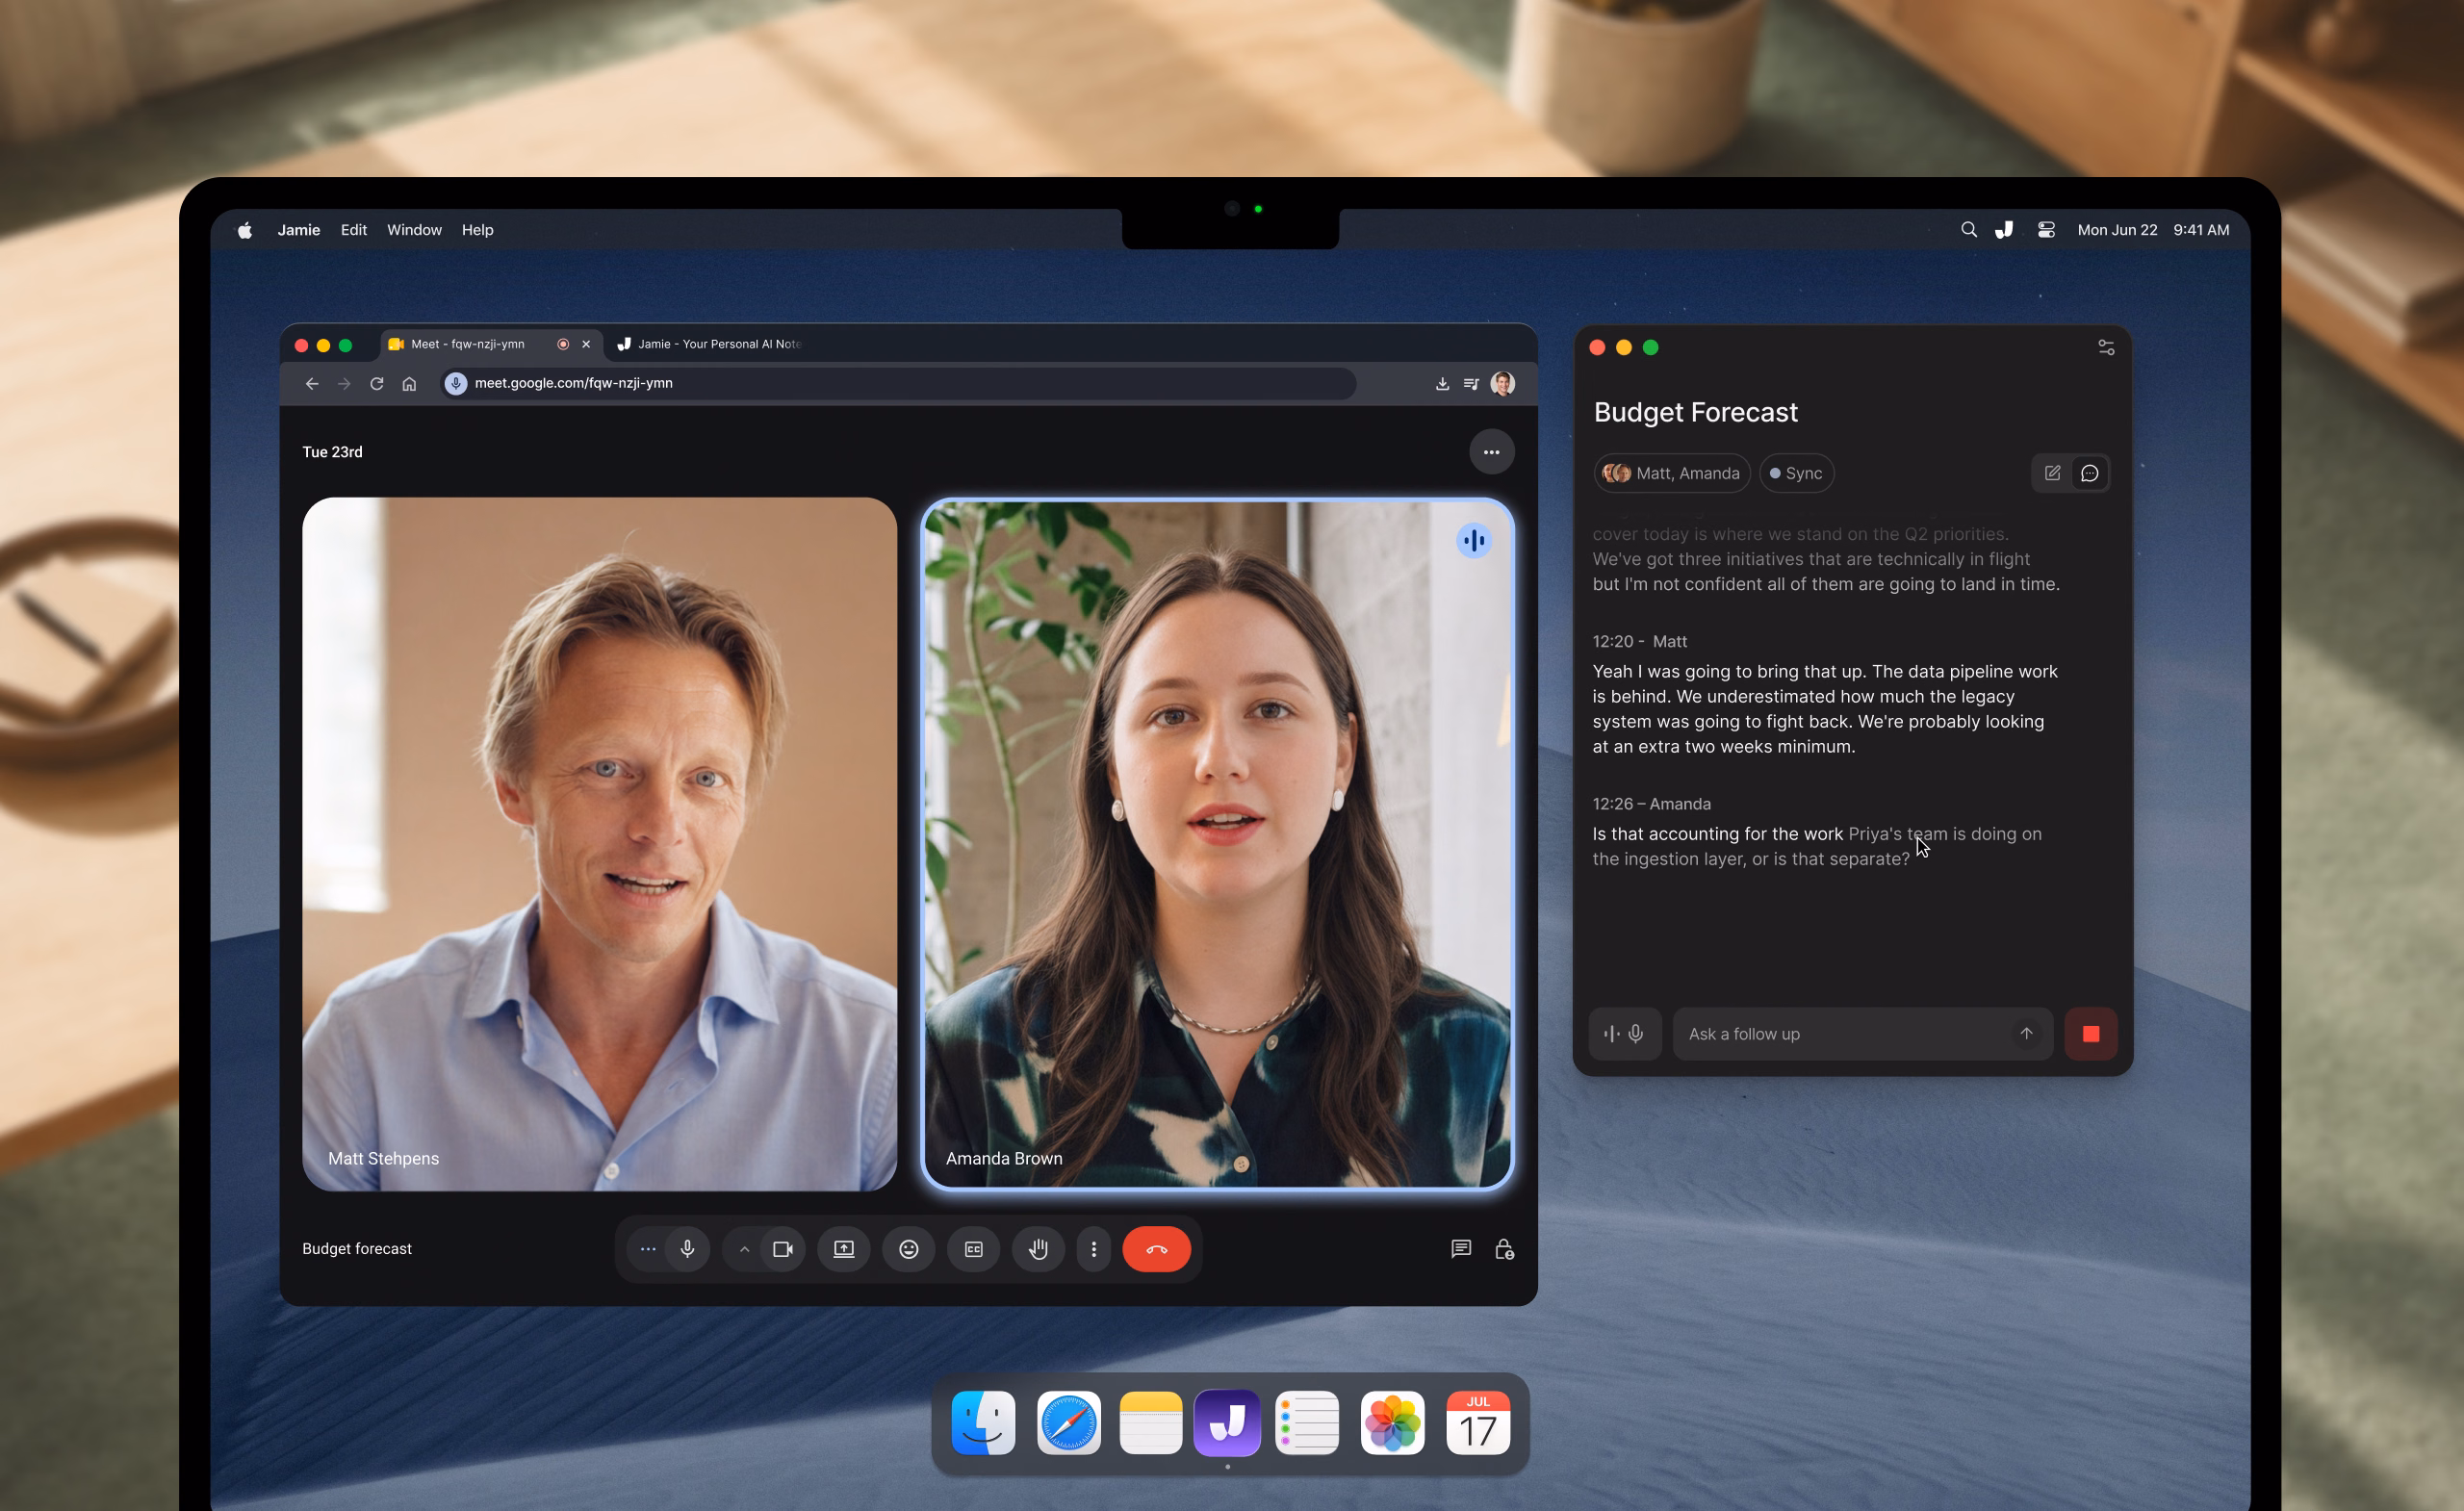Open Meet host controls lock icon
Viewport: 2464px width, 1511px height.
(1504, 1249)
